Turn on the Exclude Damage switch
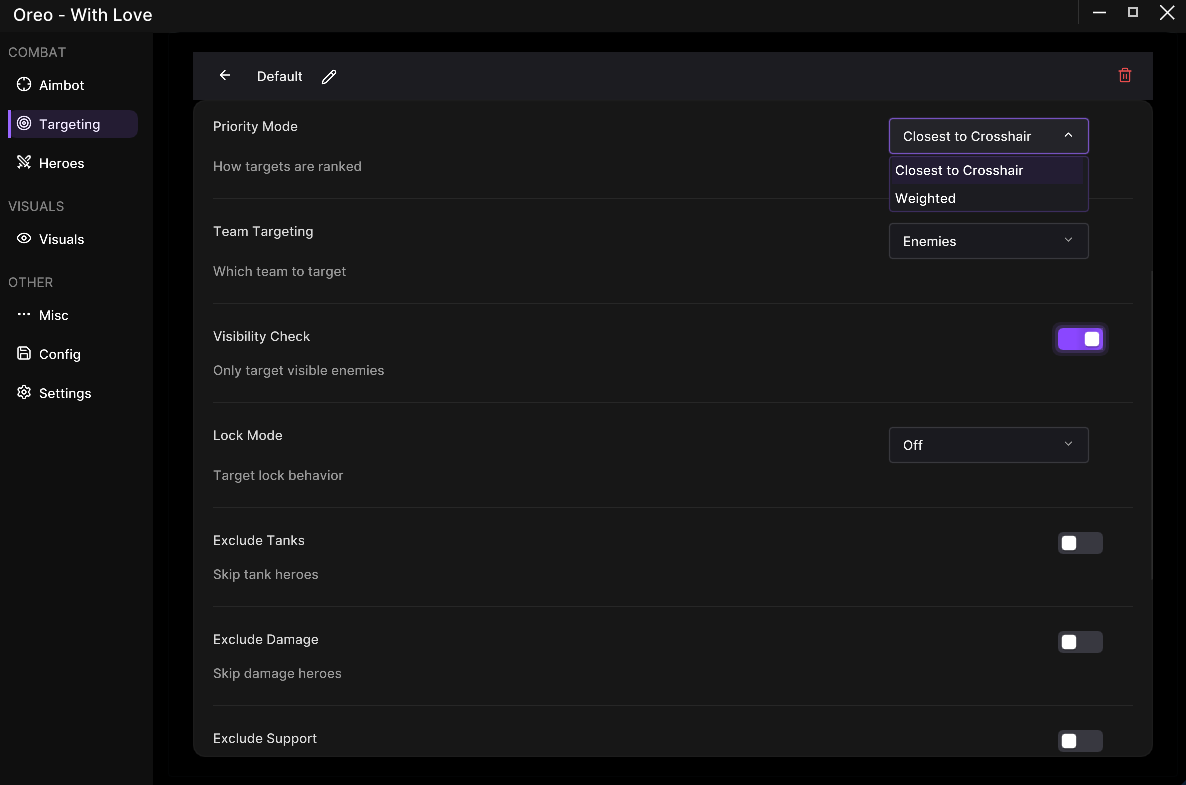The height and width of the screenshot is (785, 1186). (x=1080, y=642)
